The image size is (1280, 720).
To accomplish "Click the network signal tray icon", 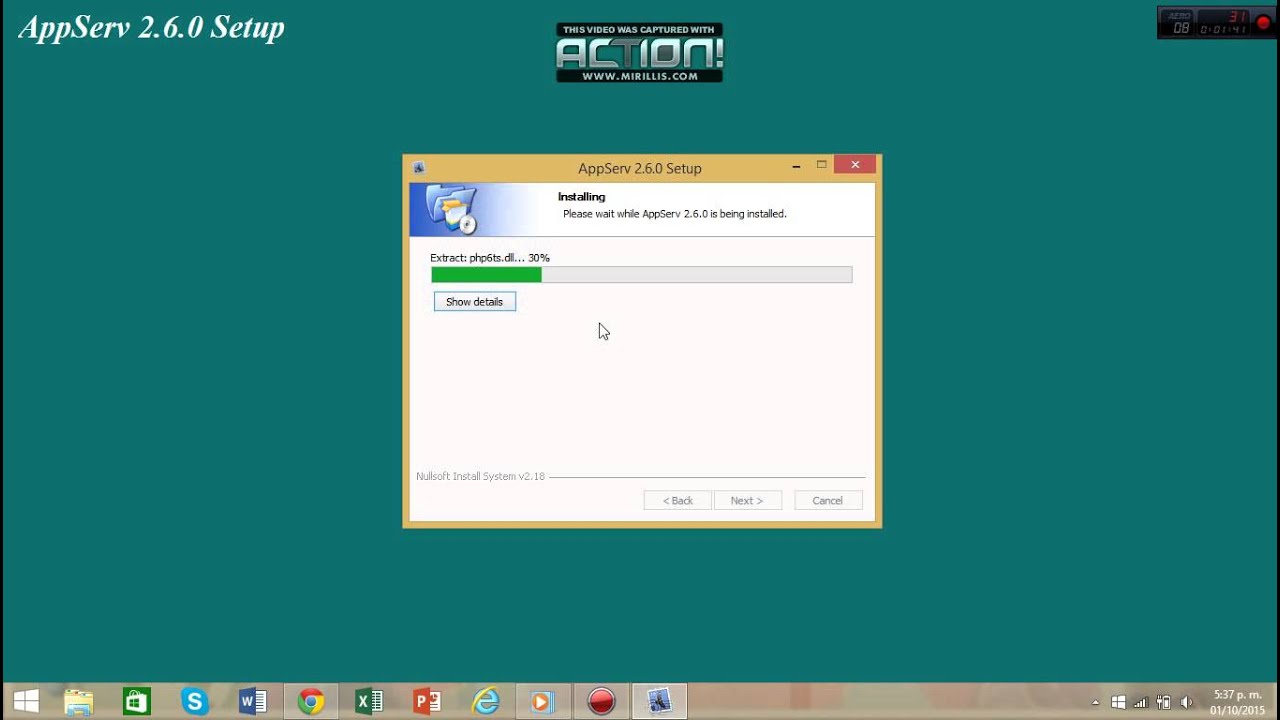I will pos(1141,702).
